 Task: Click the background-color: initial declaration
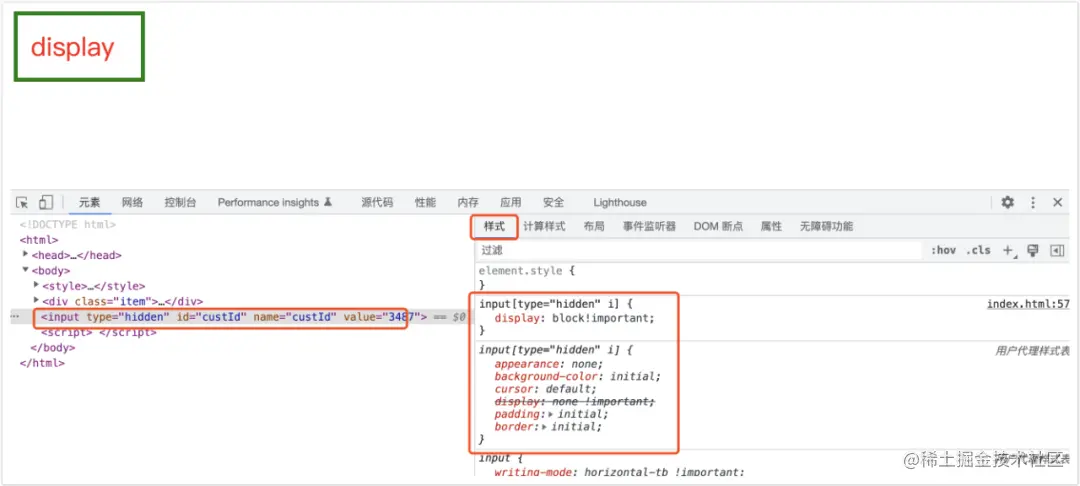(577, 377)
